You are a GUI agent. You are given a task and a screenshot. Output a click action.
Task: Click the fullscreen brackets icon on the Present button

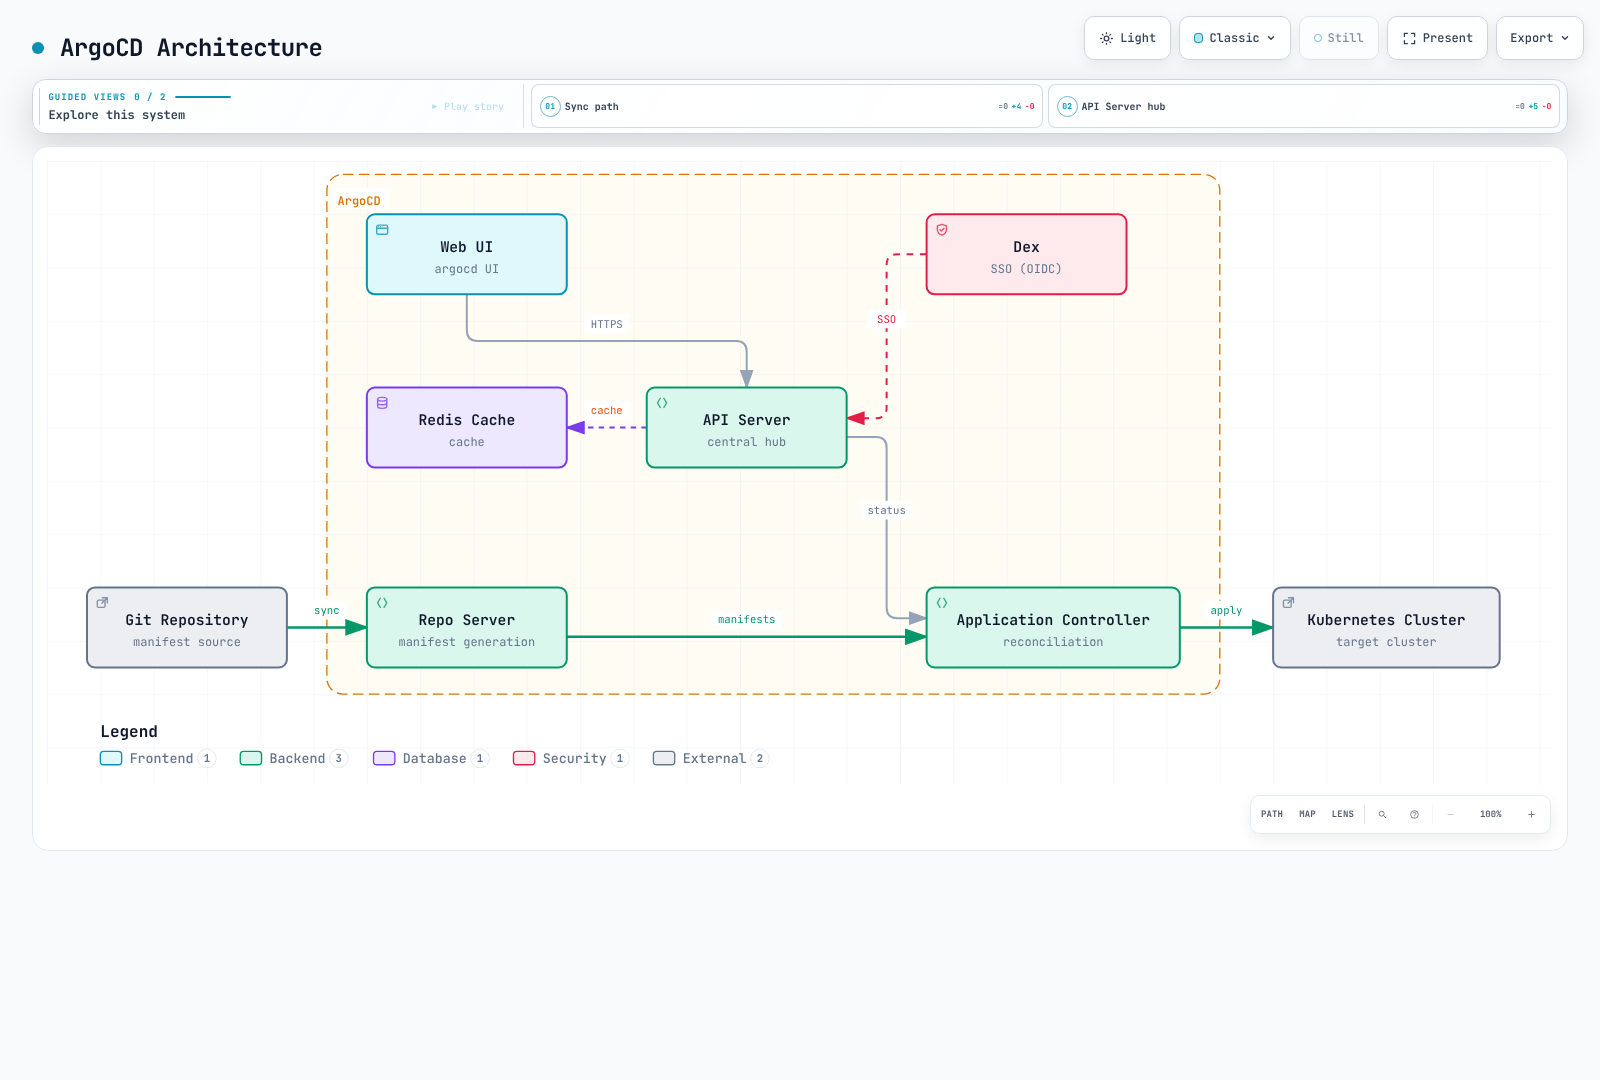(x=1409, y=38)
